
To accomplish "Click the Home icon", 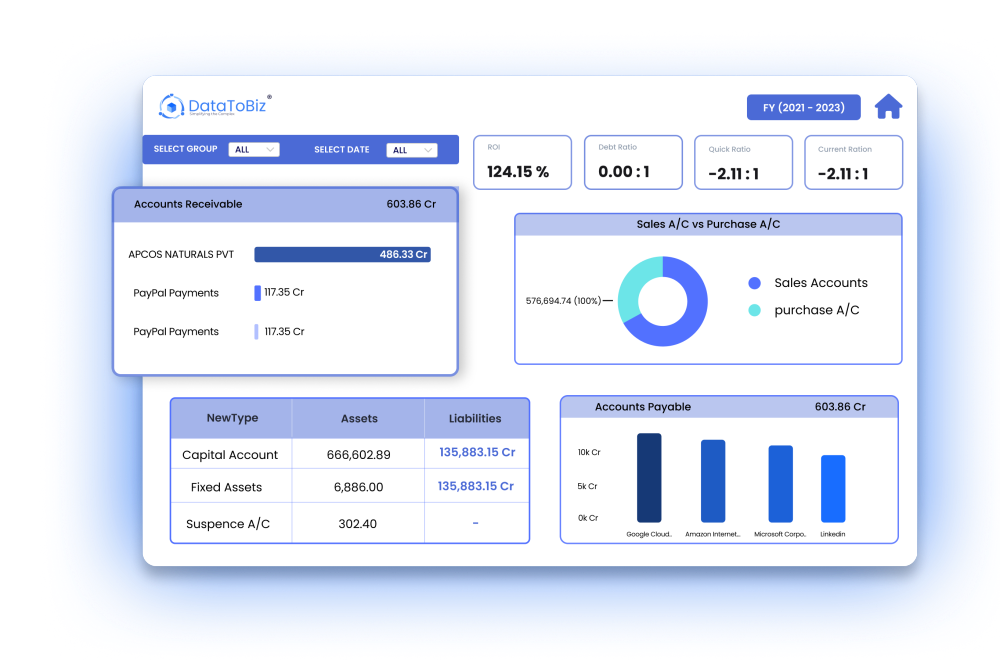I will [888, 107].
